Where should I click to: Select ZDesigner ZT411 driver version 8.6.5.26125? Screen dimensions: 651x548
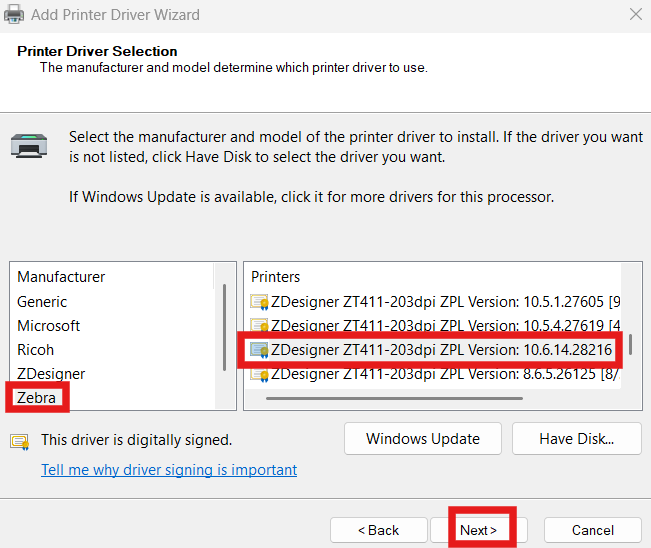point(435,374)
